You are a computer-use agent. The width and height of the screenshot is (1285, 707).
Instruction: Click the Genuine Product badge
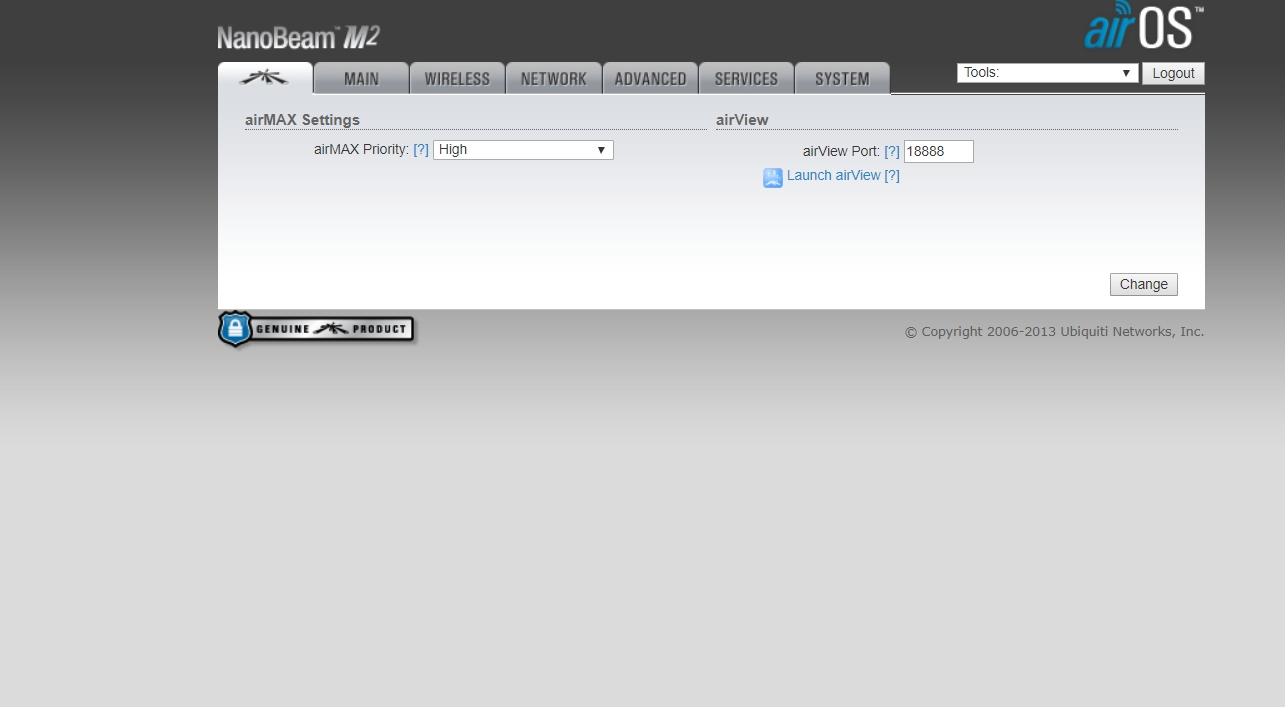pyautogui.click(x=316, y=329)
